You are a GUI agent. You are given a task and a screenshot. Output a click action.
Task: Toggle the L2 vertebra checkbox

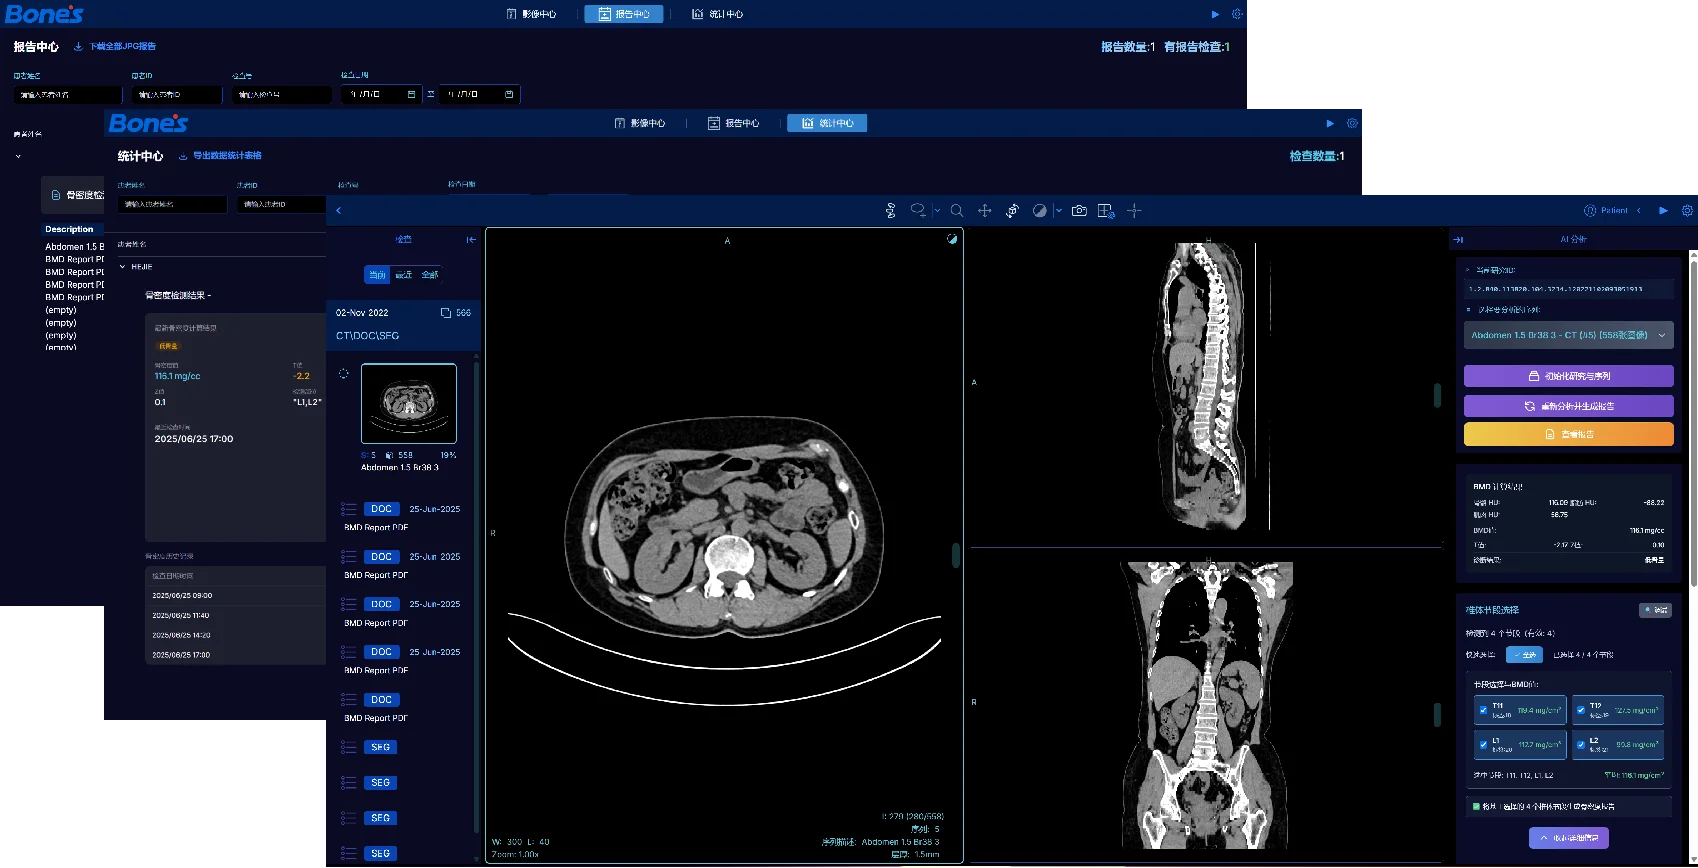tap(1581, 745)
